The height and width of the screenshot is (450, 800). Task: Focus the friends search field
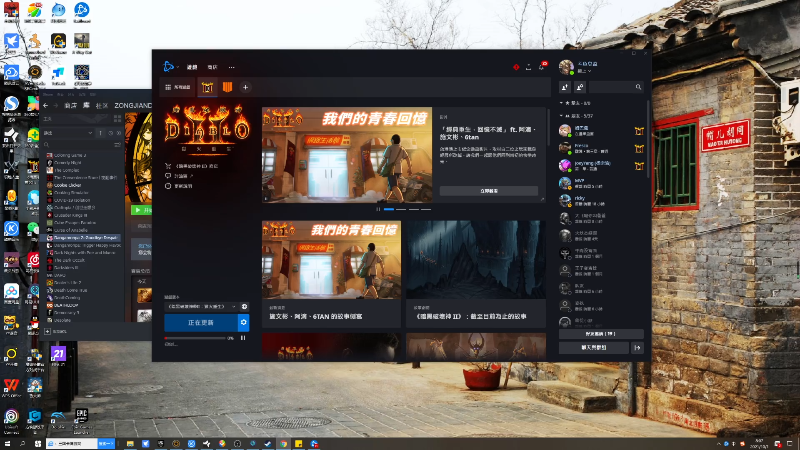(x=616, y=87)
